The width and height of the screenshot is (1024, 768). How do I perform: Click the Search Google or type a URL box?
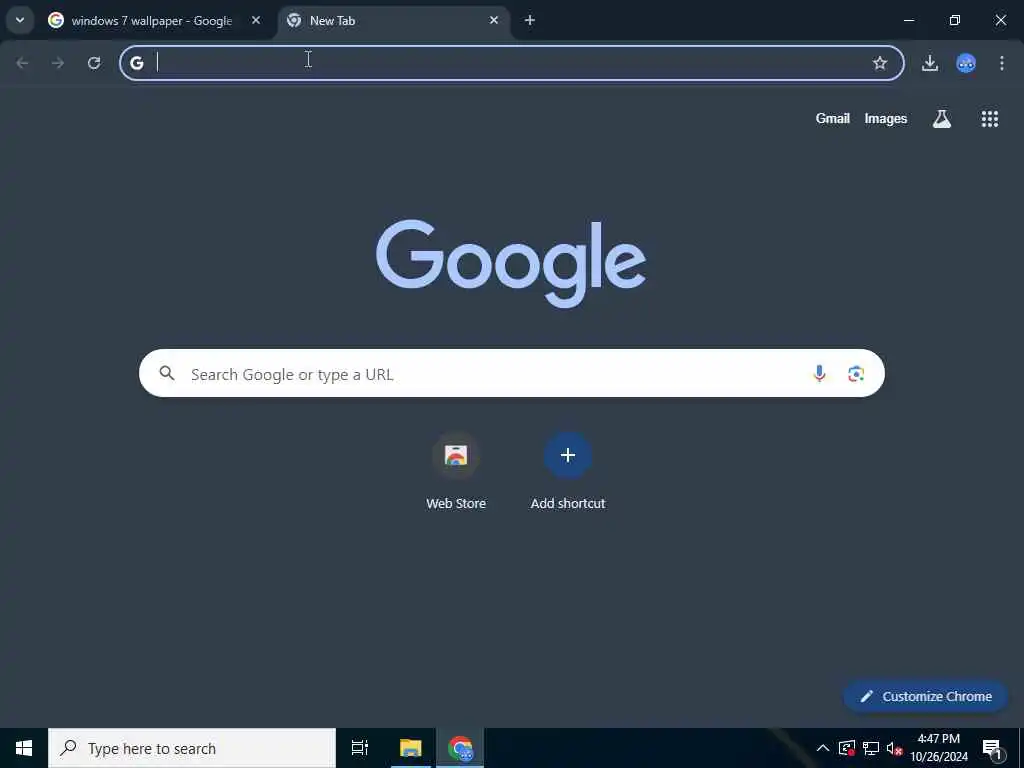click(511, 373)
